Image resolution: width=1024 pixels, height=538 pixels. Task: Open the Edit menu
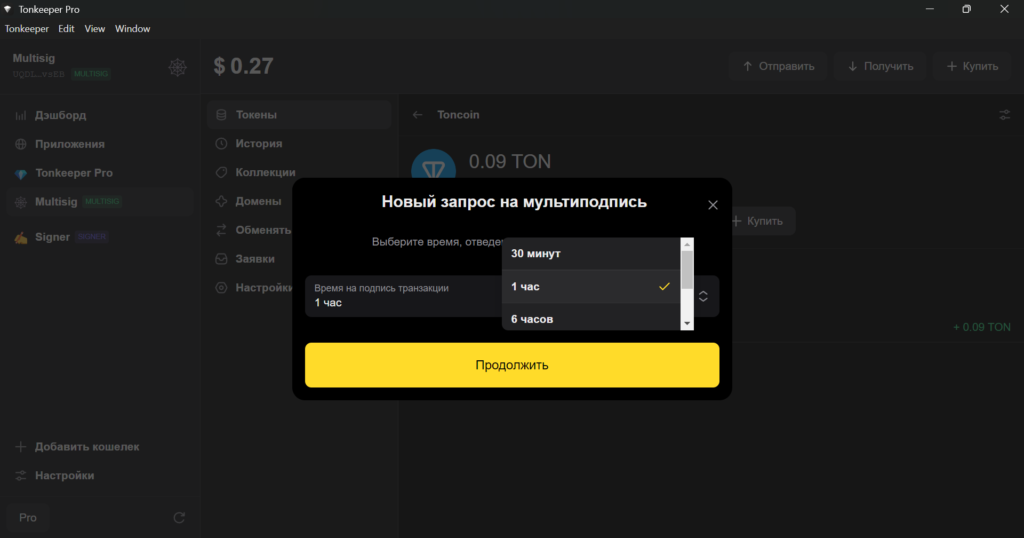pyautogui.click(x=66, y=29)
